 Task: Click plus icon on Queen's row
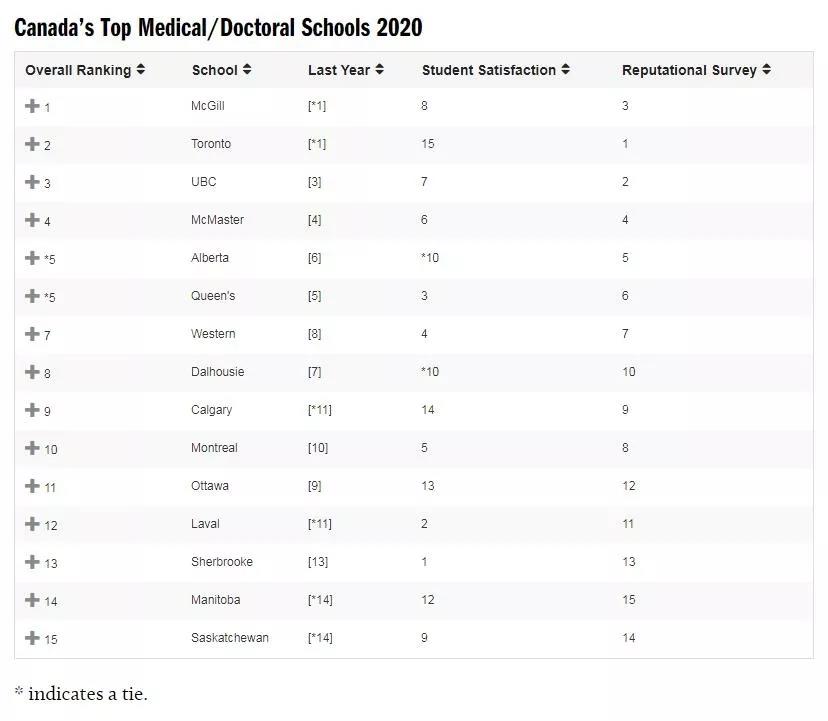point(32,296)
